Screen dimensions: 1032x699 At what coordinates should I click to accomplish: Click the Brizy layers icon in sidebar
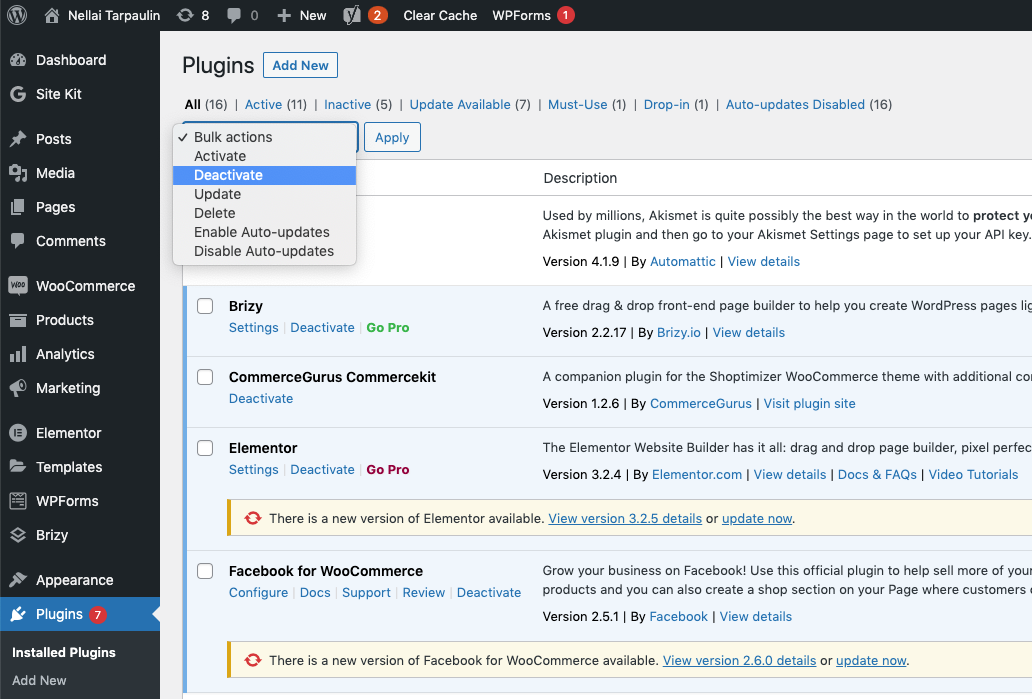coord(18,535)
